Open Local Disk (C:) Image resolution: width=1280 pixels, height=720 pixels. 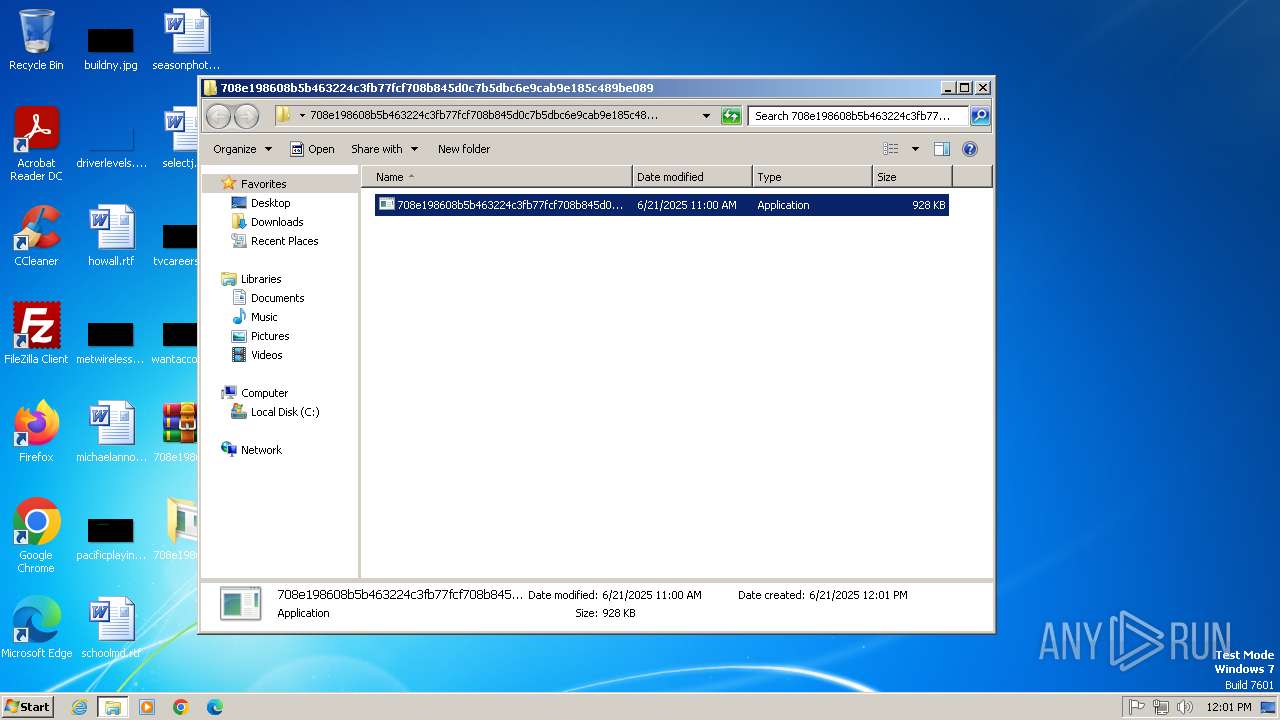pos(285,412)
